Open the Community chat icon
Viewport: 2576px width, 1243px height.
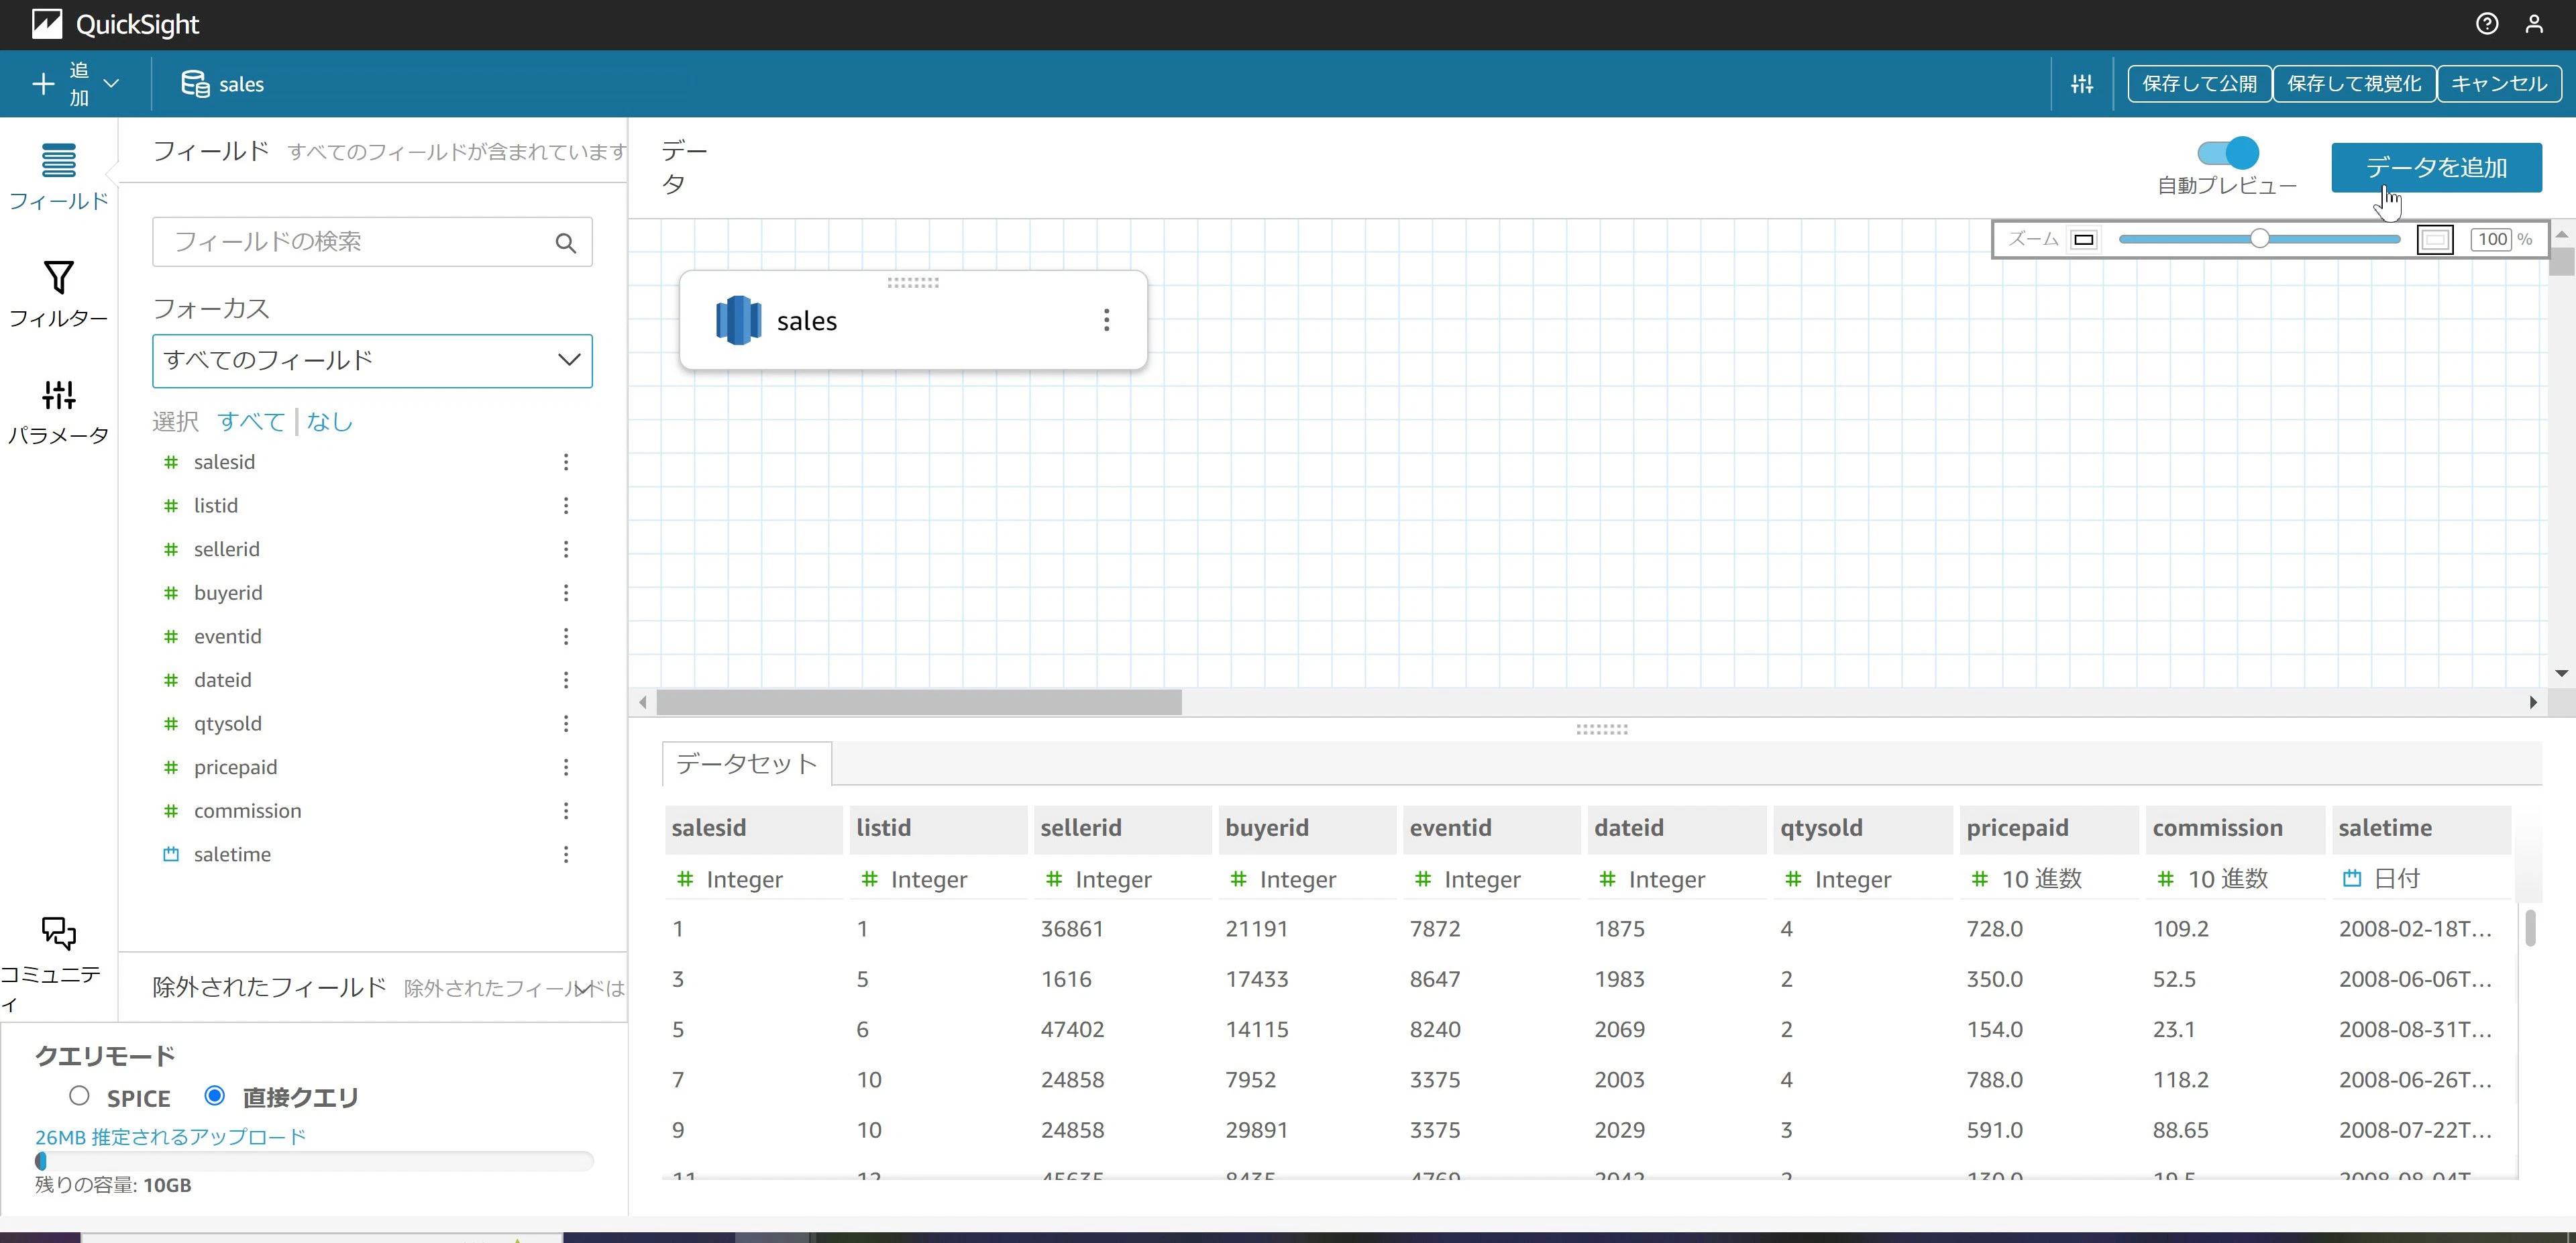coord(58,933)
